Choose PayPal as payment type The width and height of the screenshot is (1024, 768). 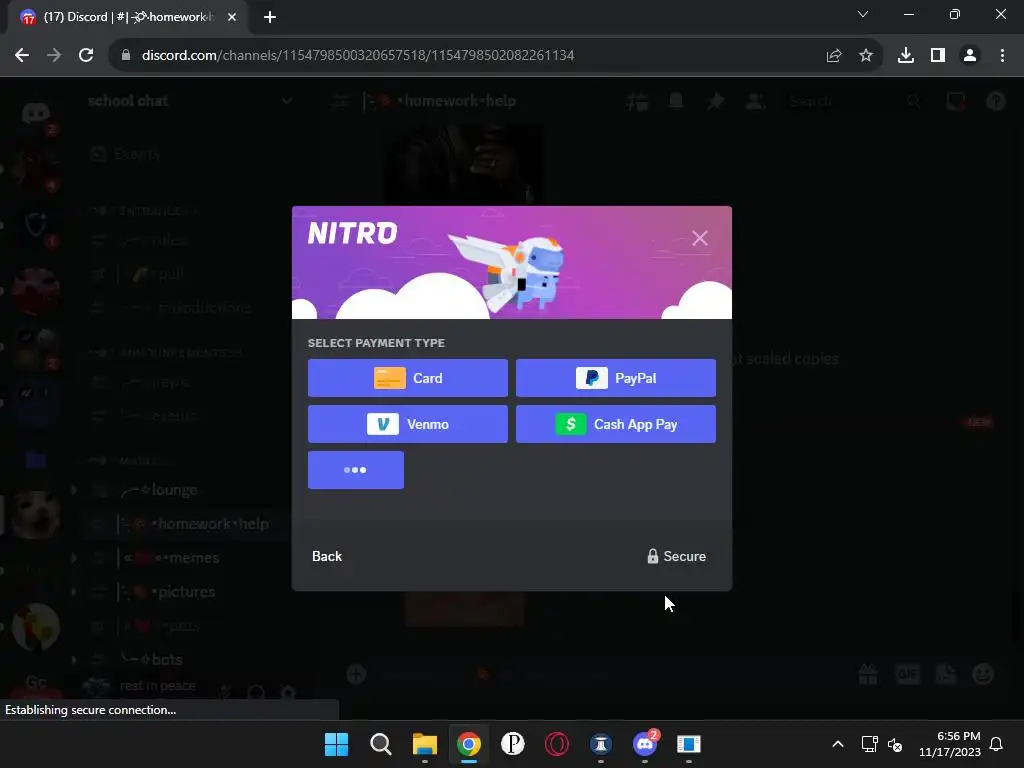(616, 378)
